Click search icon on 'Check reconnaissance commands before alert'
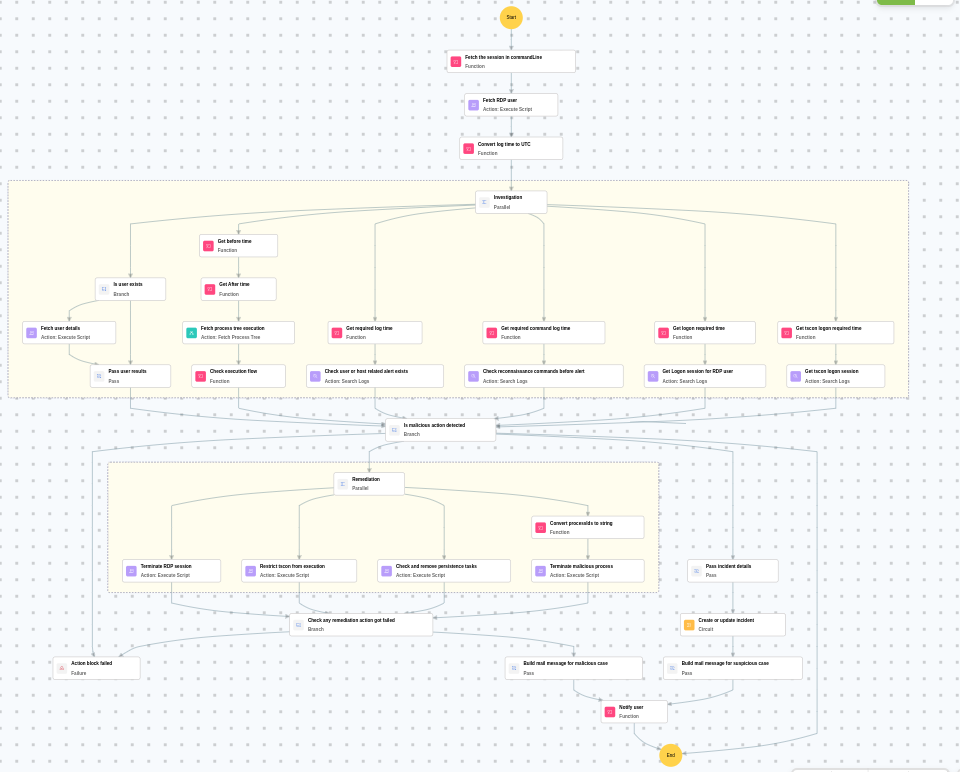The height and width of the screenshot is (772, 960). tap(473, 376)
